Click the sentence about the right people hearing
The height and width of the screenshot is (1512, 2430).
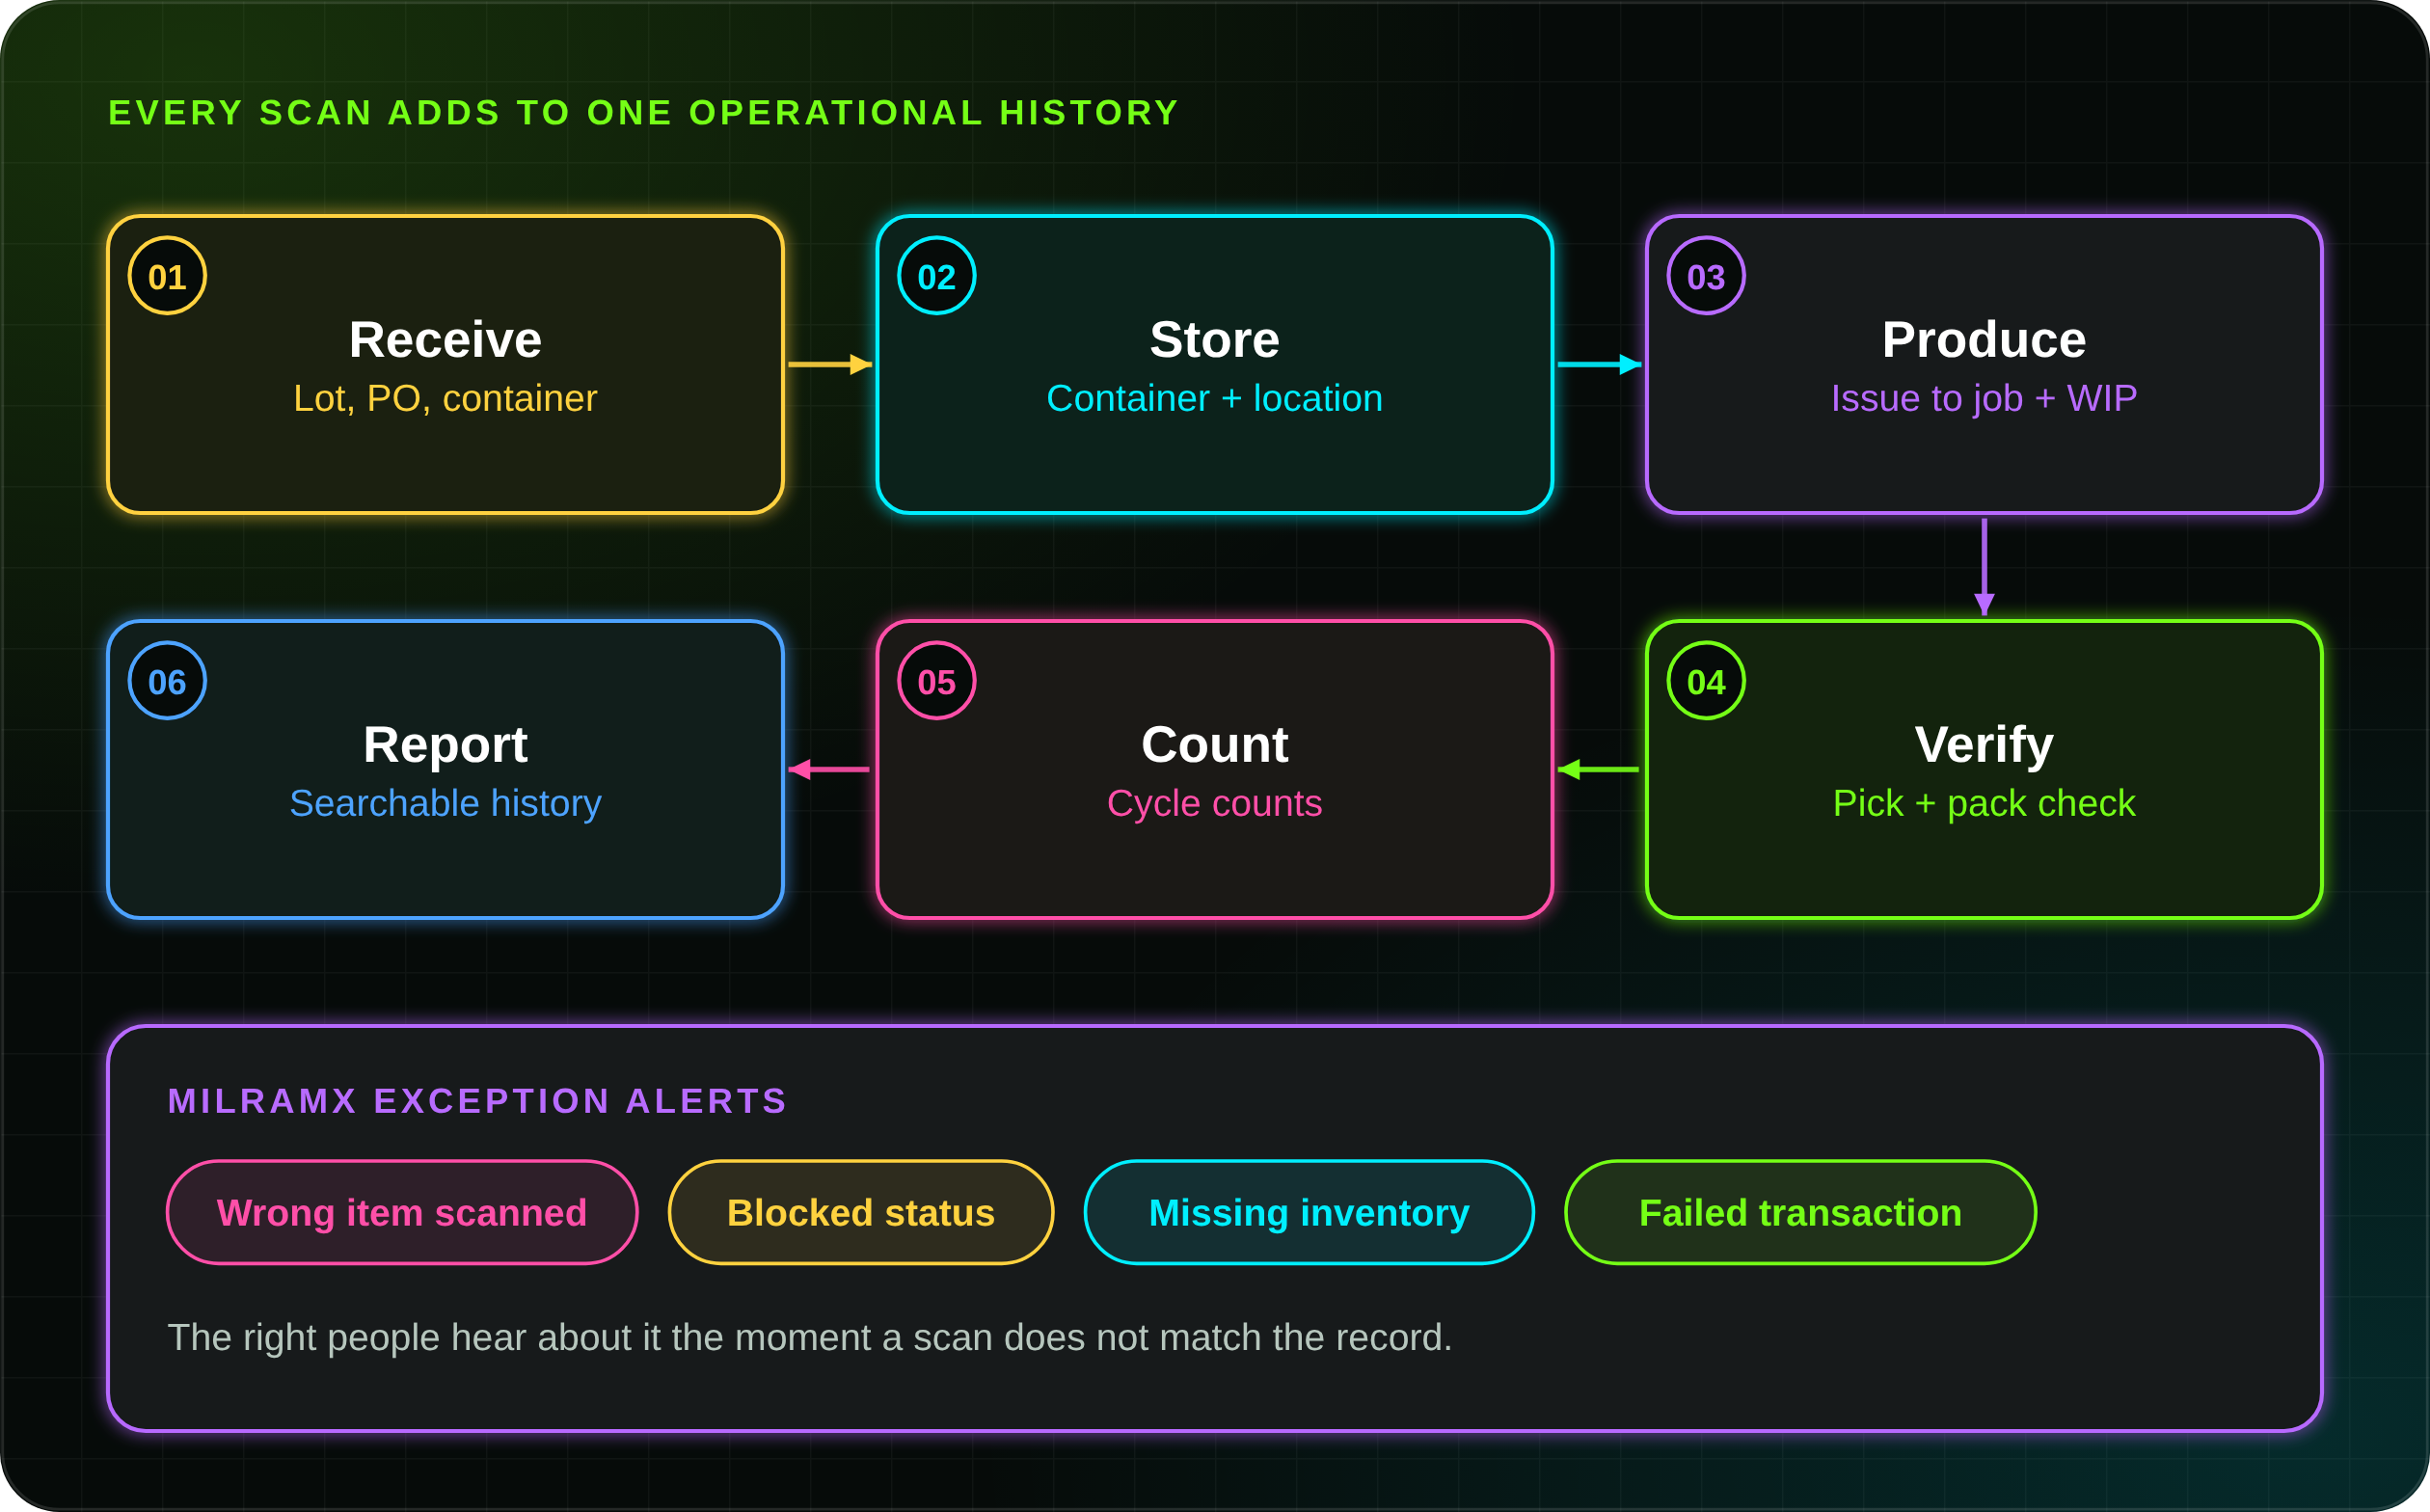coord(810,1338)
